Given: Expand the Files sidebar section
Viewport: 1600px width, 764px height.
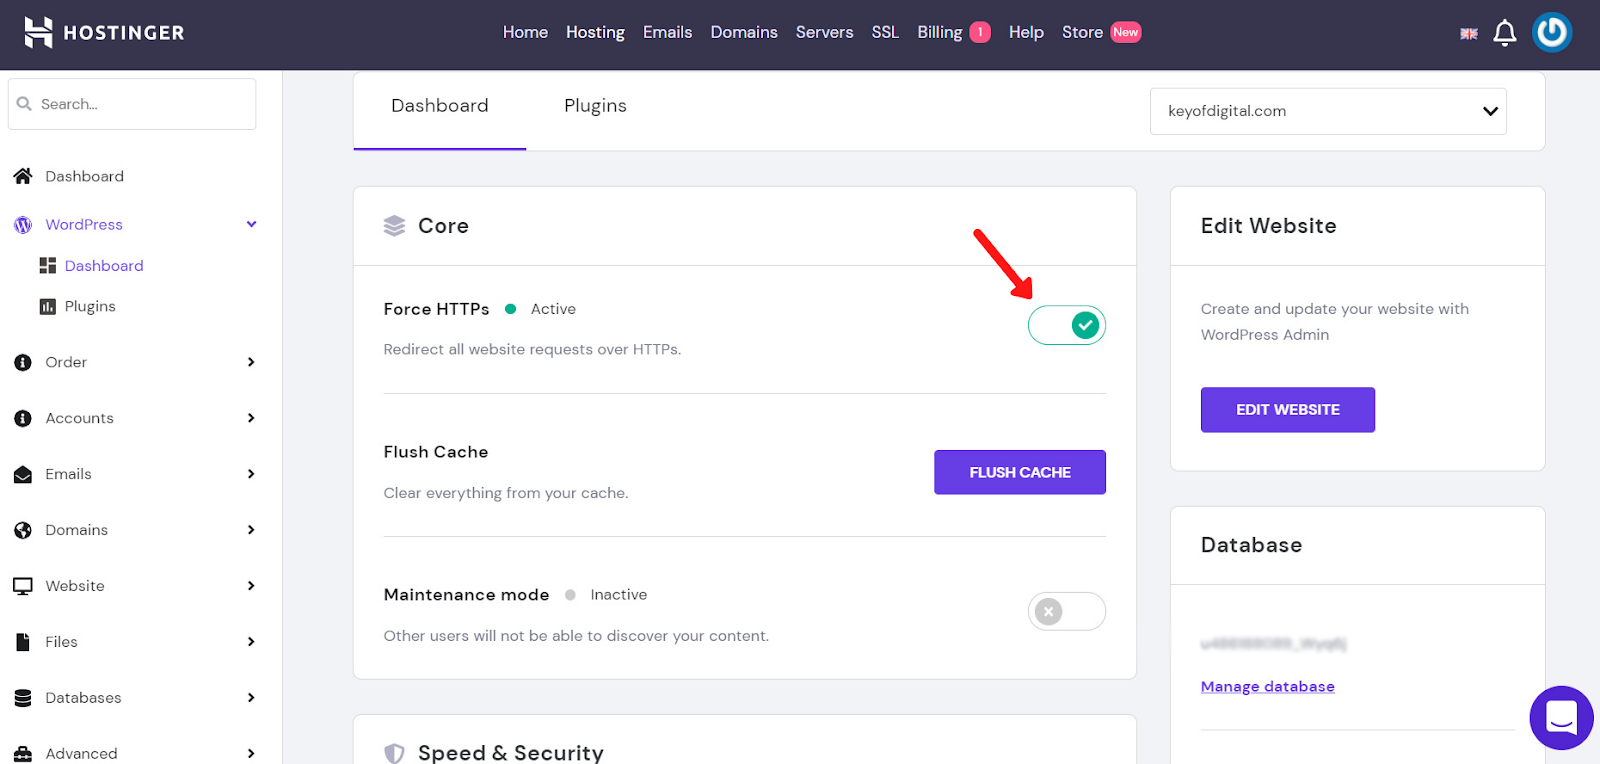Looking at the screenshot, I should click(251, 642).
